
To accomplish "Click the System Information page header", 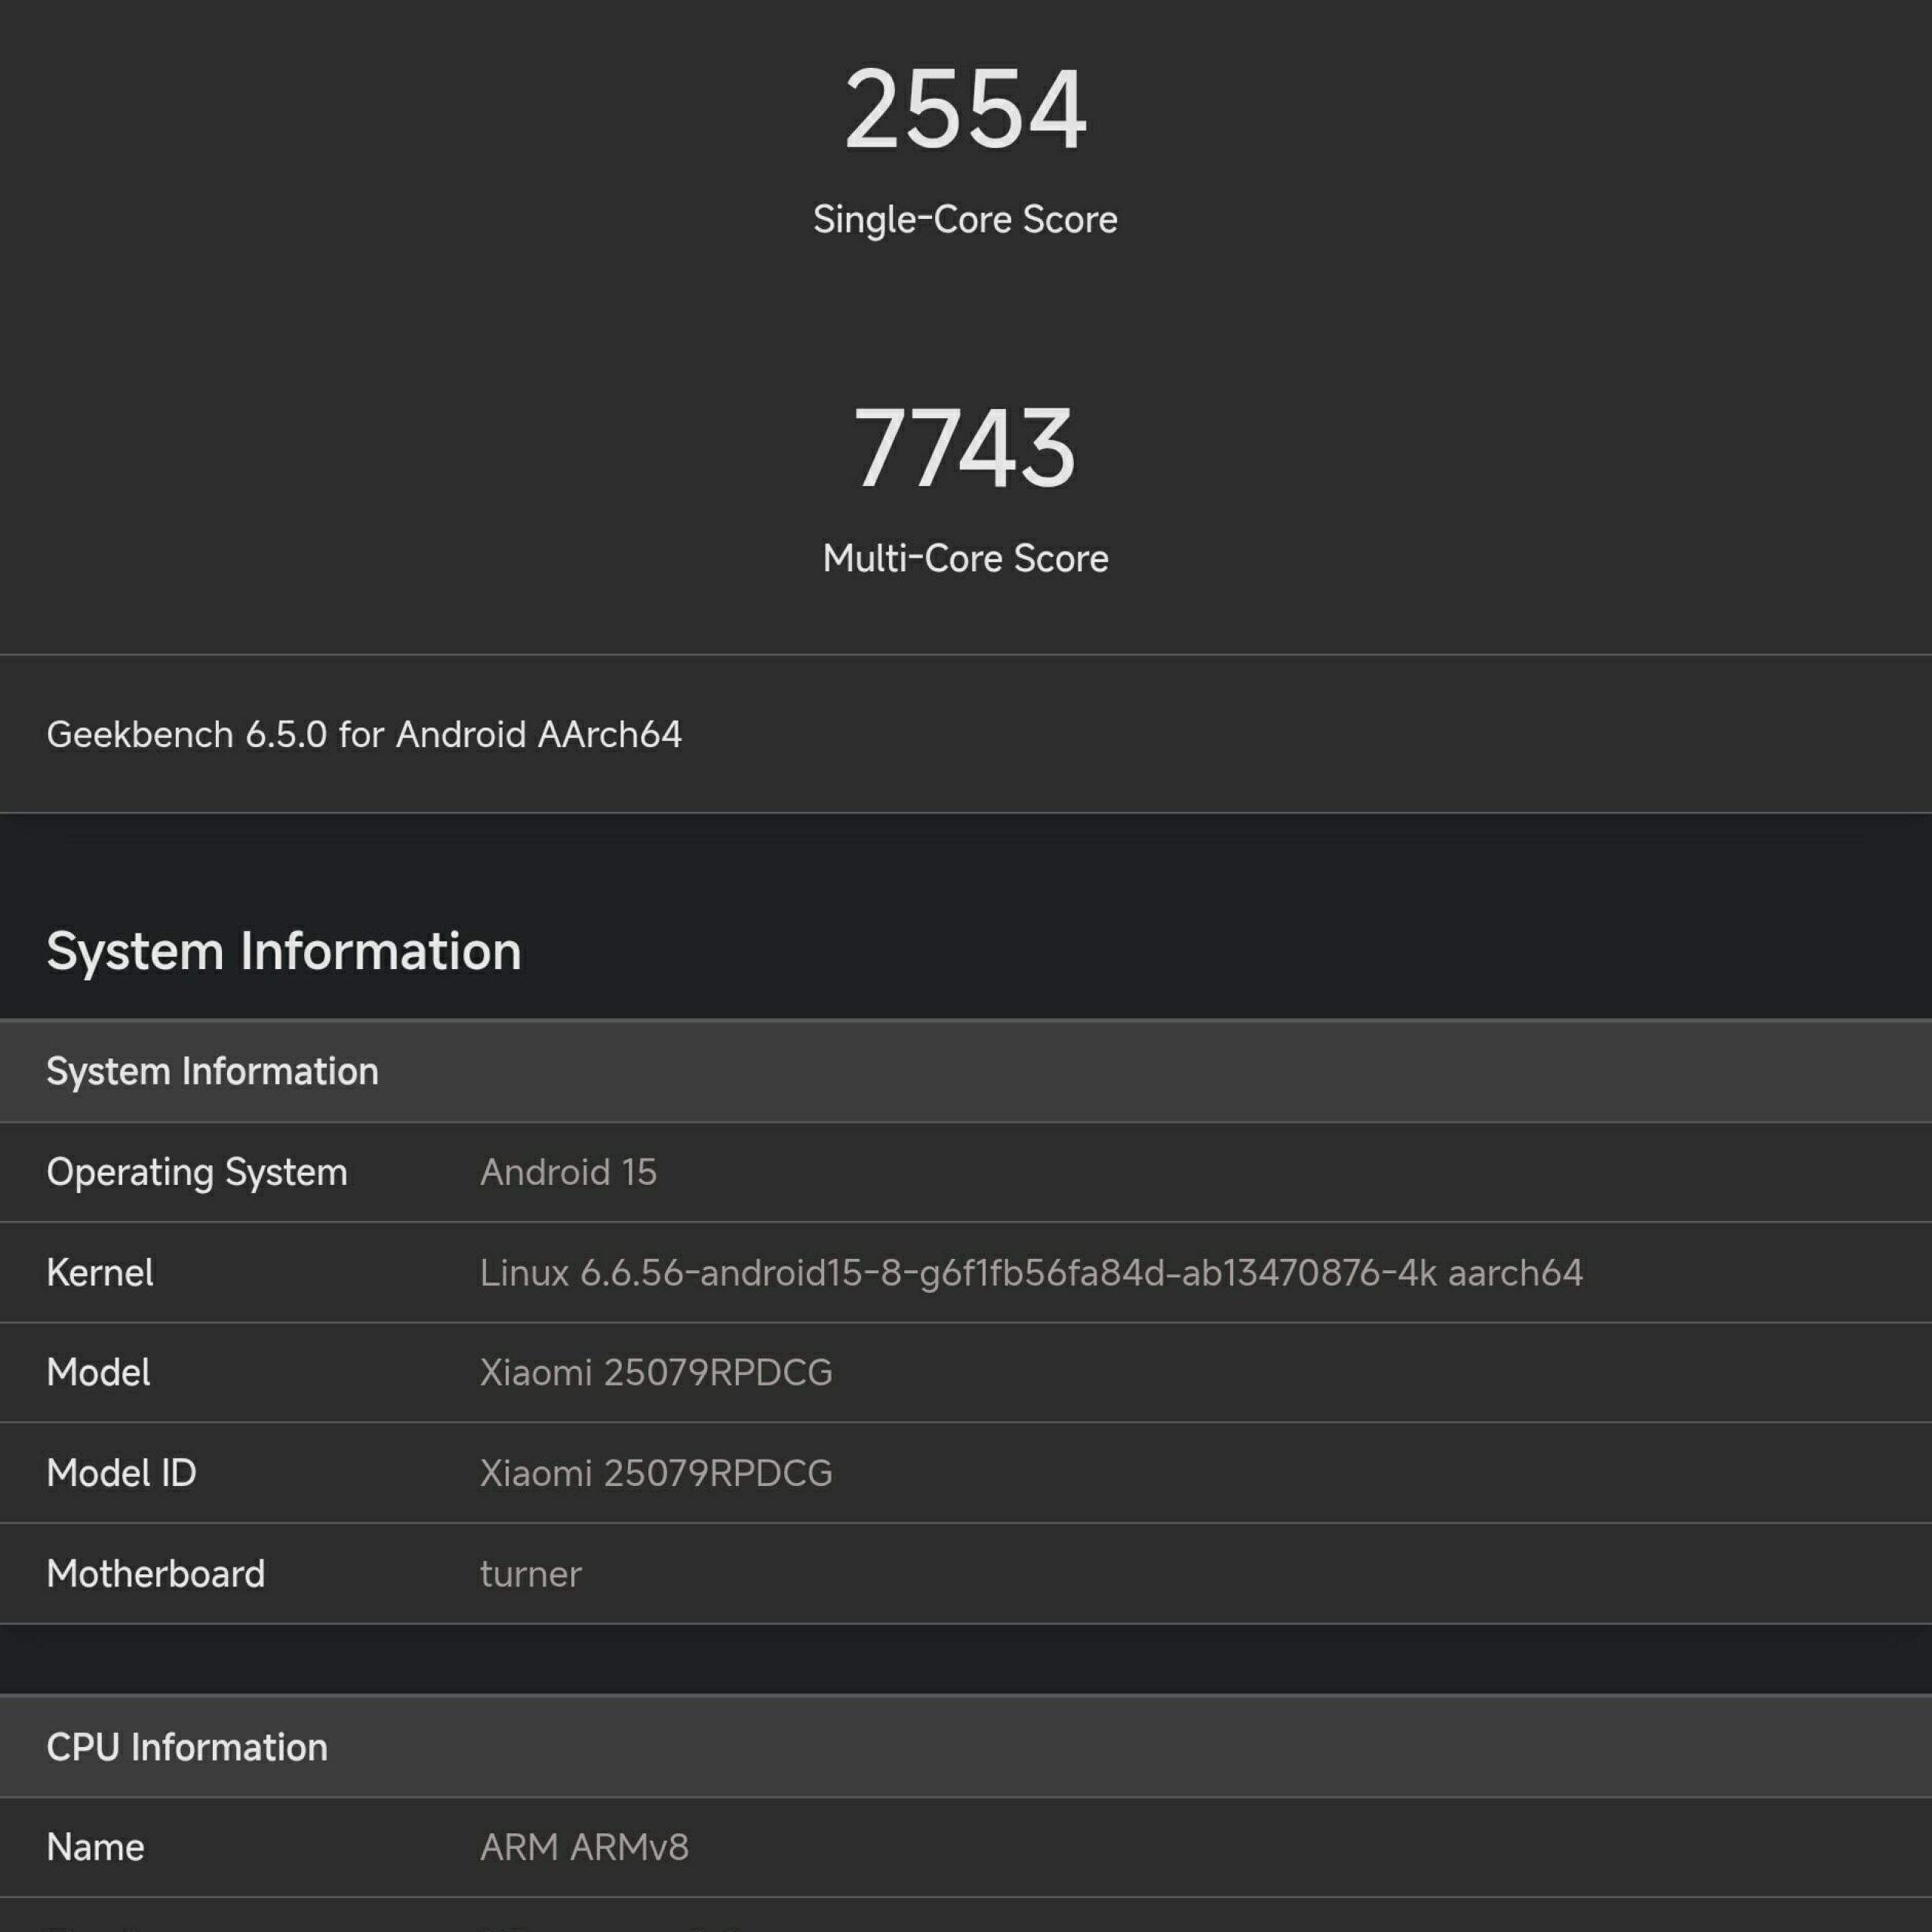I will tap(284, 950).
